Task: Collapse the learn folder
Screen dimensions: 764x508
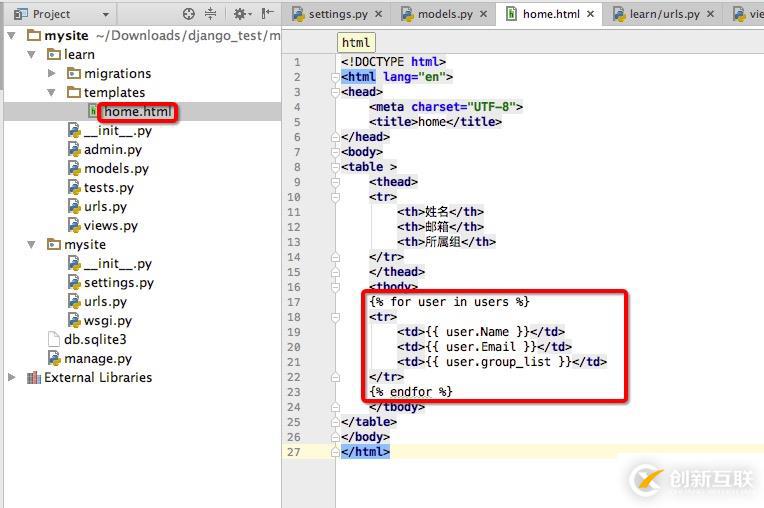Action: pyautogui.click(x=32, y=55)
